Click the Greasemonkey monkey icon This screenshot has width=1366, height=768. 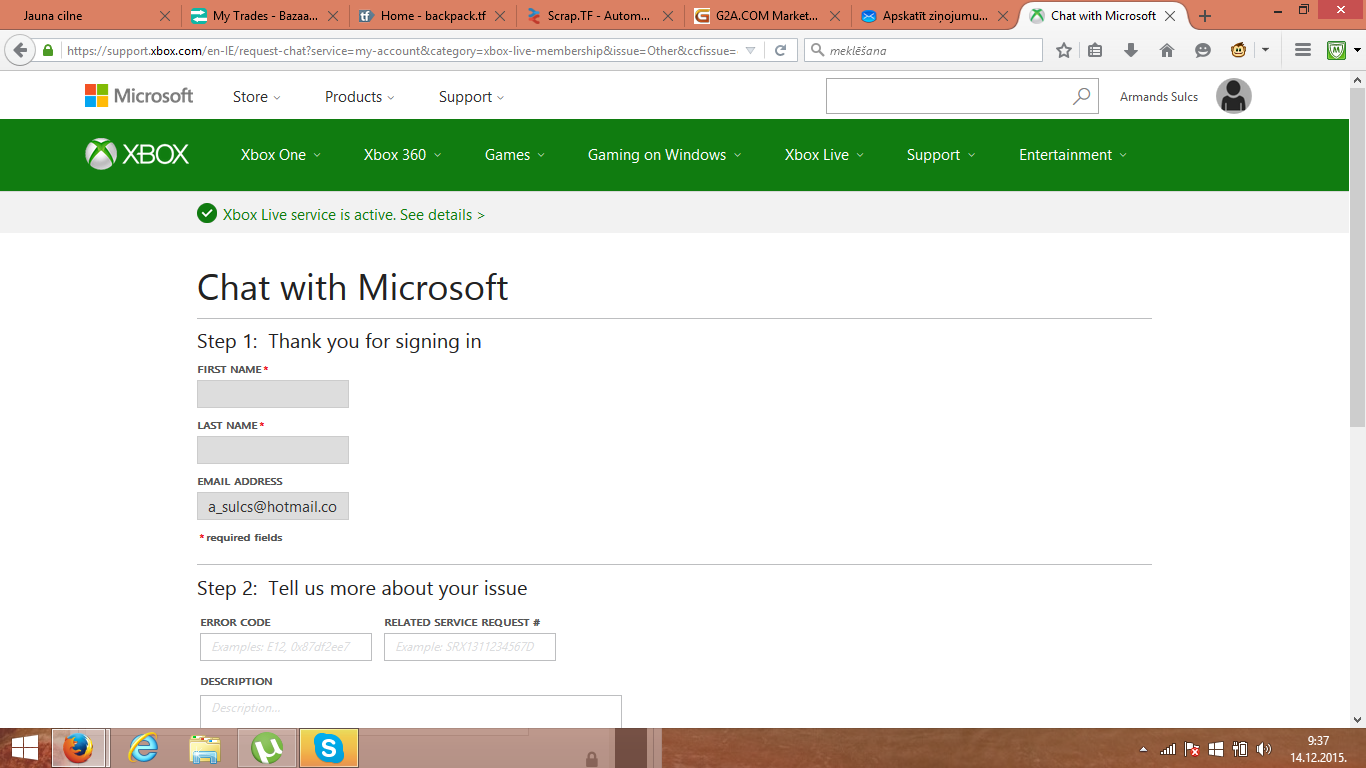[x=1238, y=50]
